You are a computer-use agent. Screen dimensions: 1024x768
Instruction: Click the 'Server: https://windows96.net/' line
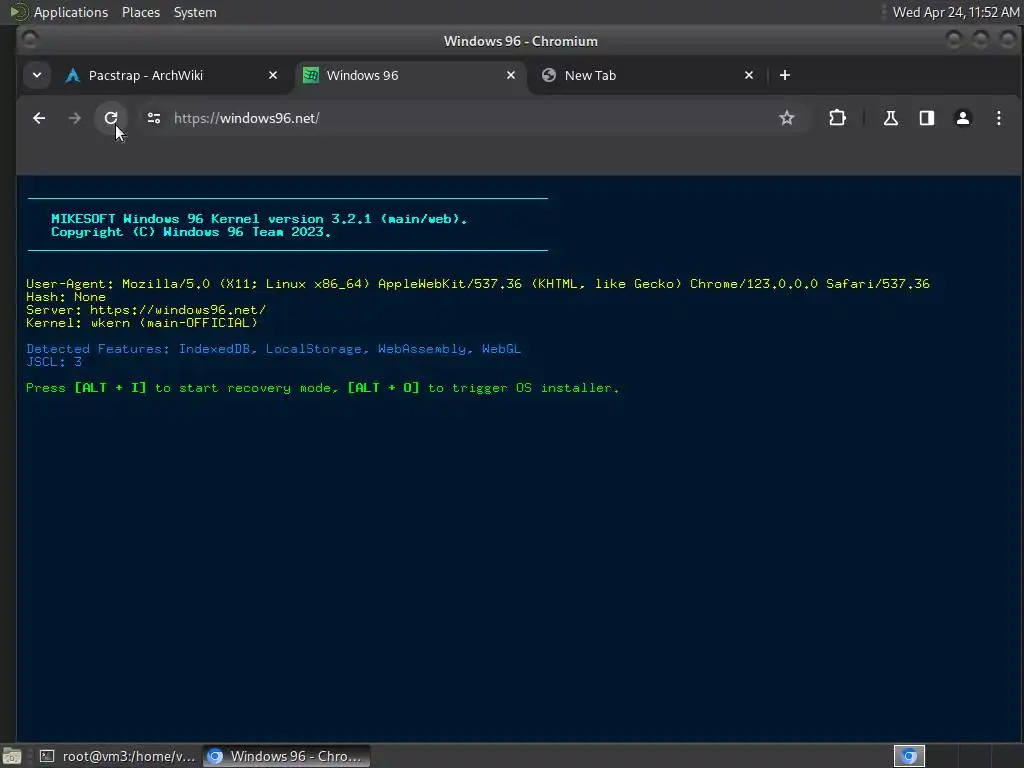tap(146, 310)
